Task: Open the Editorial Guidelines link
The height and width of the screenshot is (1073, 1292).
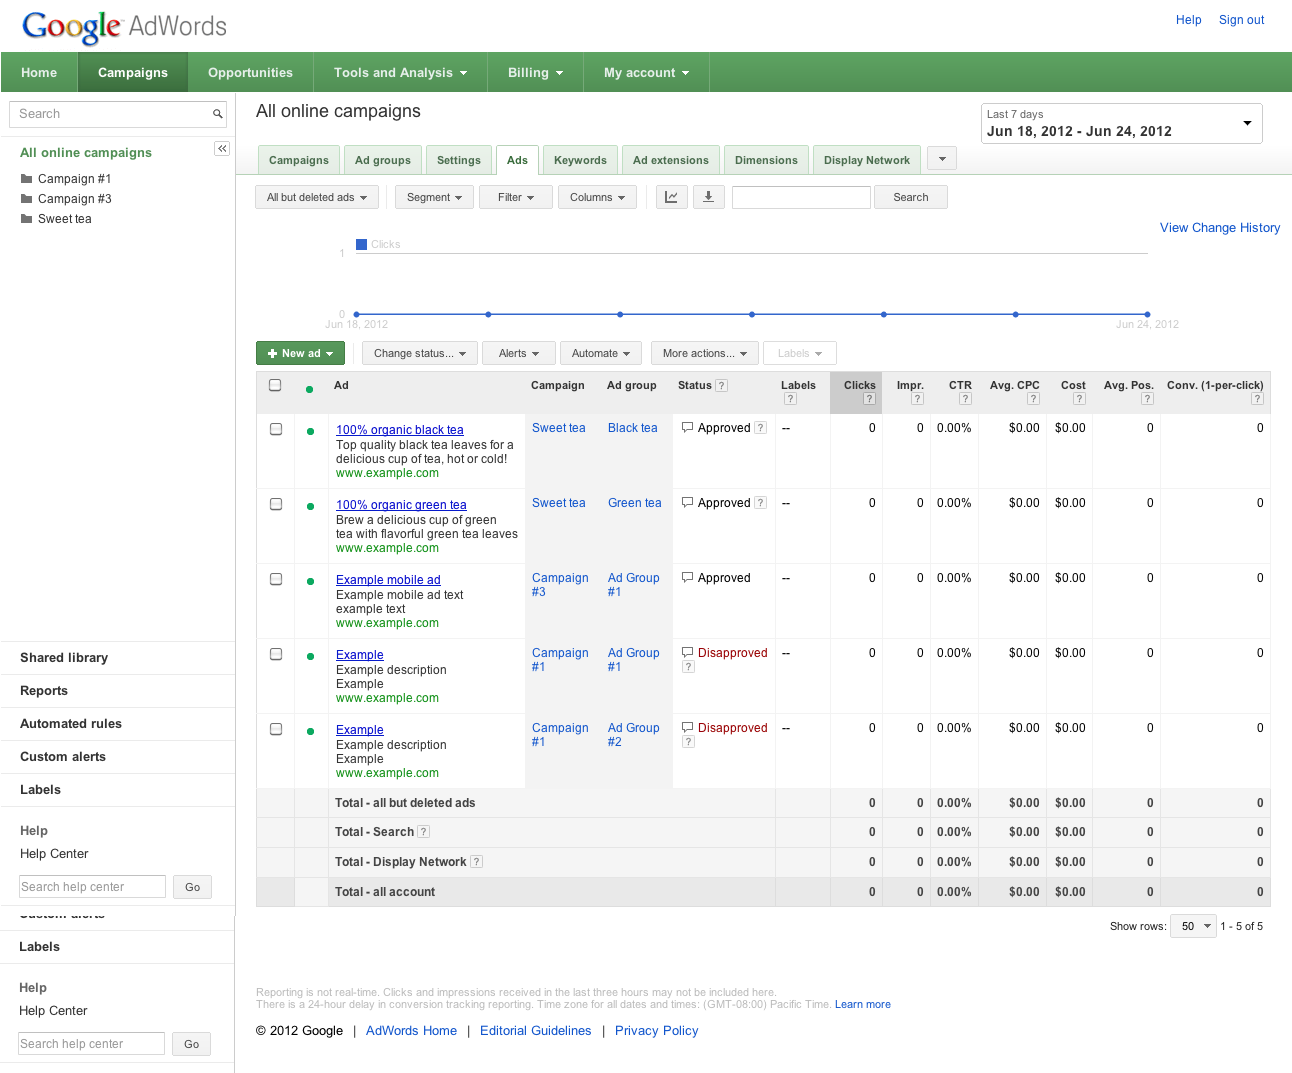Action: 536,1031
